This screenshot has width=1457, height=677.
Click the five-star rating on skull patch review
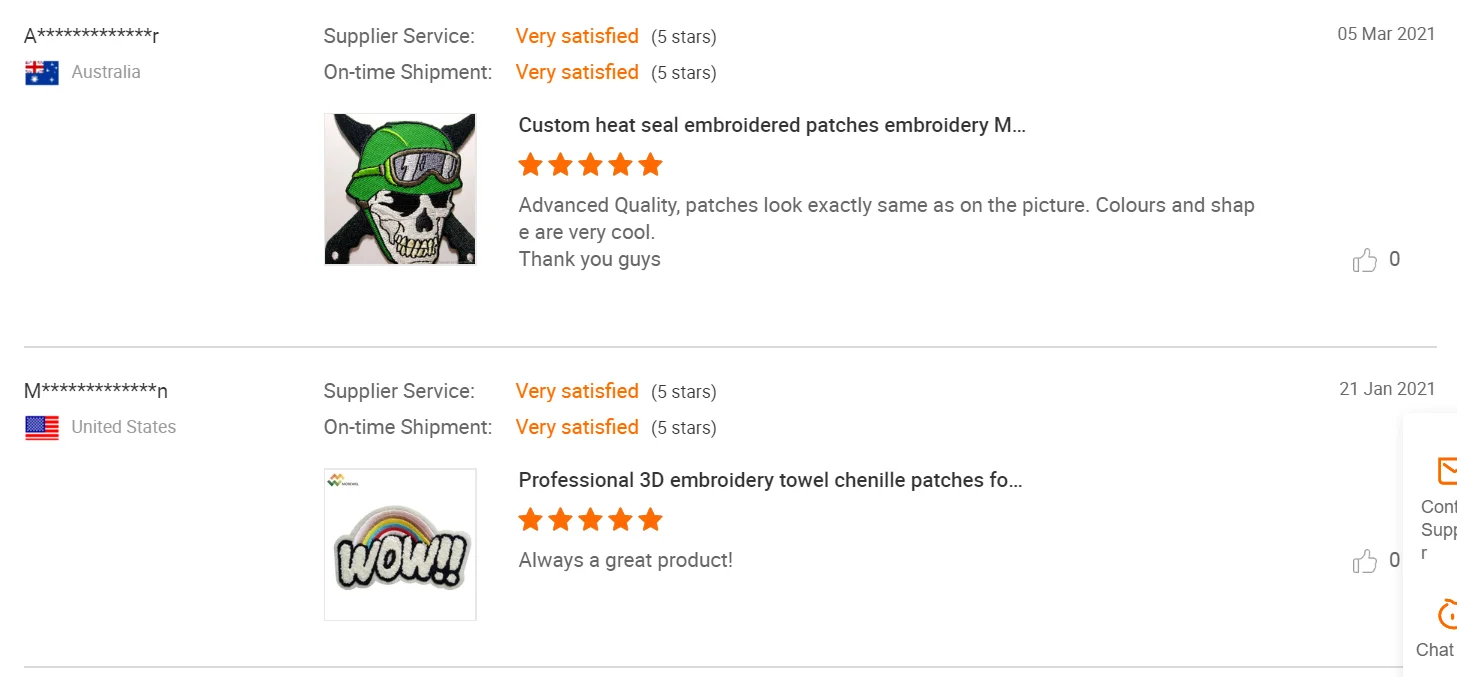[590, 164]
